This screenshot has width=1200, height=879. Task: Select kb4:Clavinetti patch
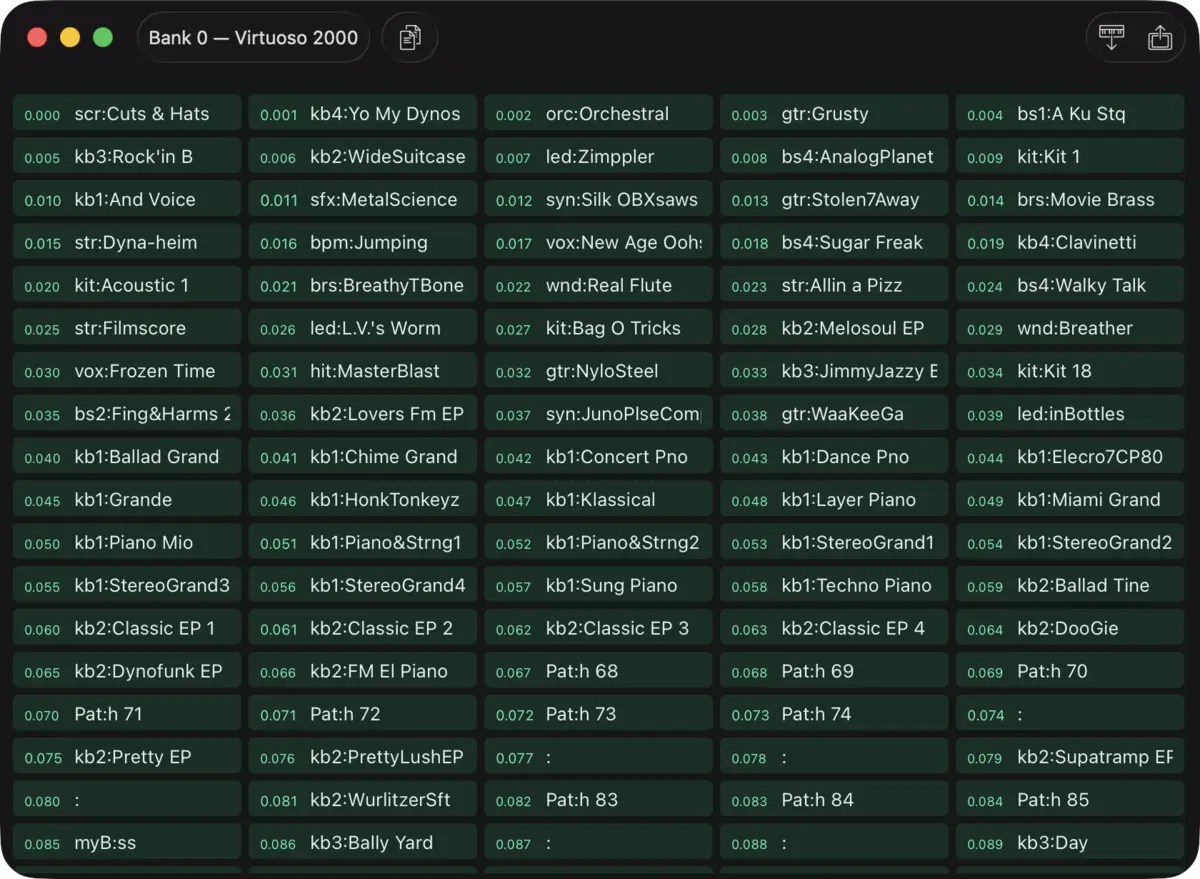[x=1070, y=242]
